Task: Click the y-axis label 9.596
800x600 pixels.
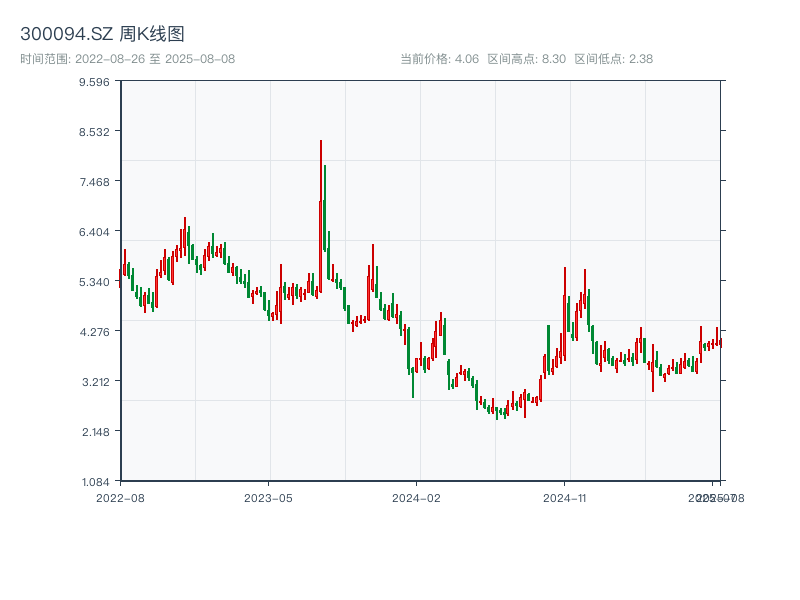Action: [x=94, y=82]
